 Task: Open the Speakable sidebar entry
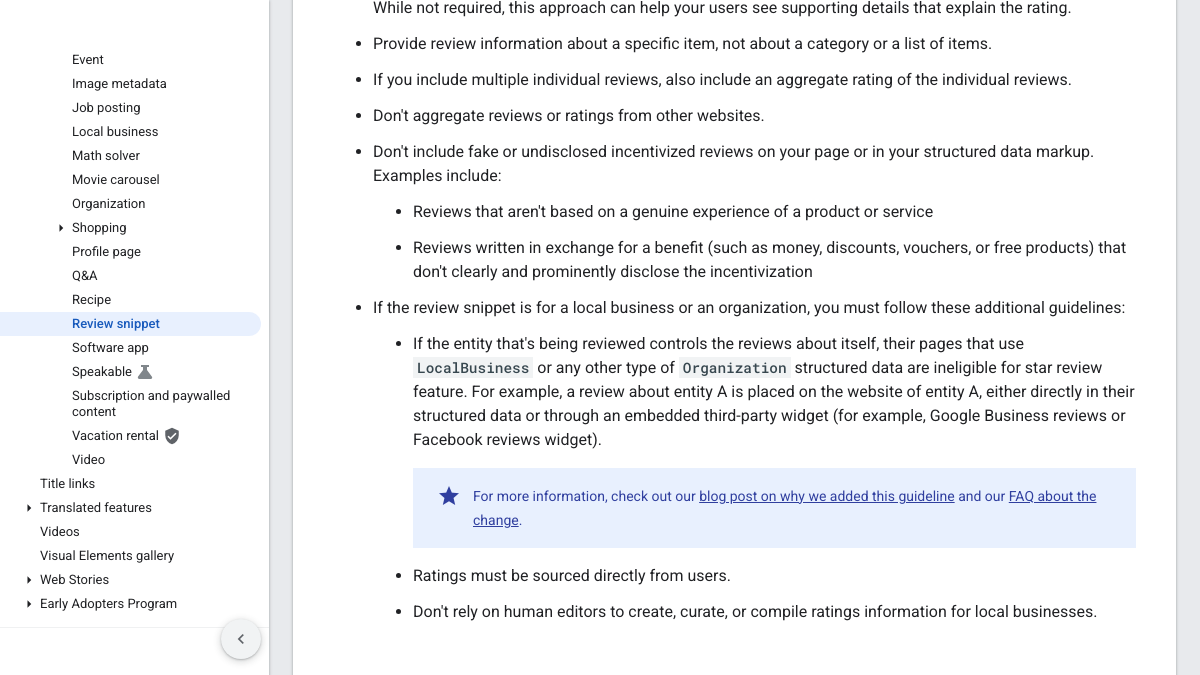102,372
